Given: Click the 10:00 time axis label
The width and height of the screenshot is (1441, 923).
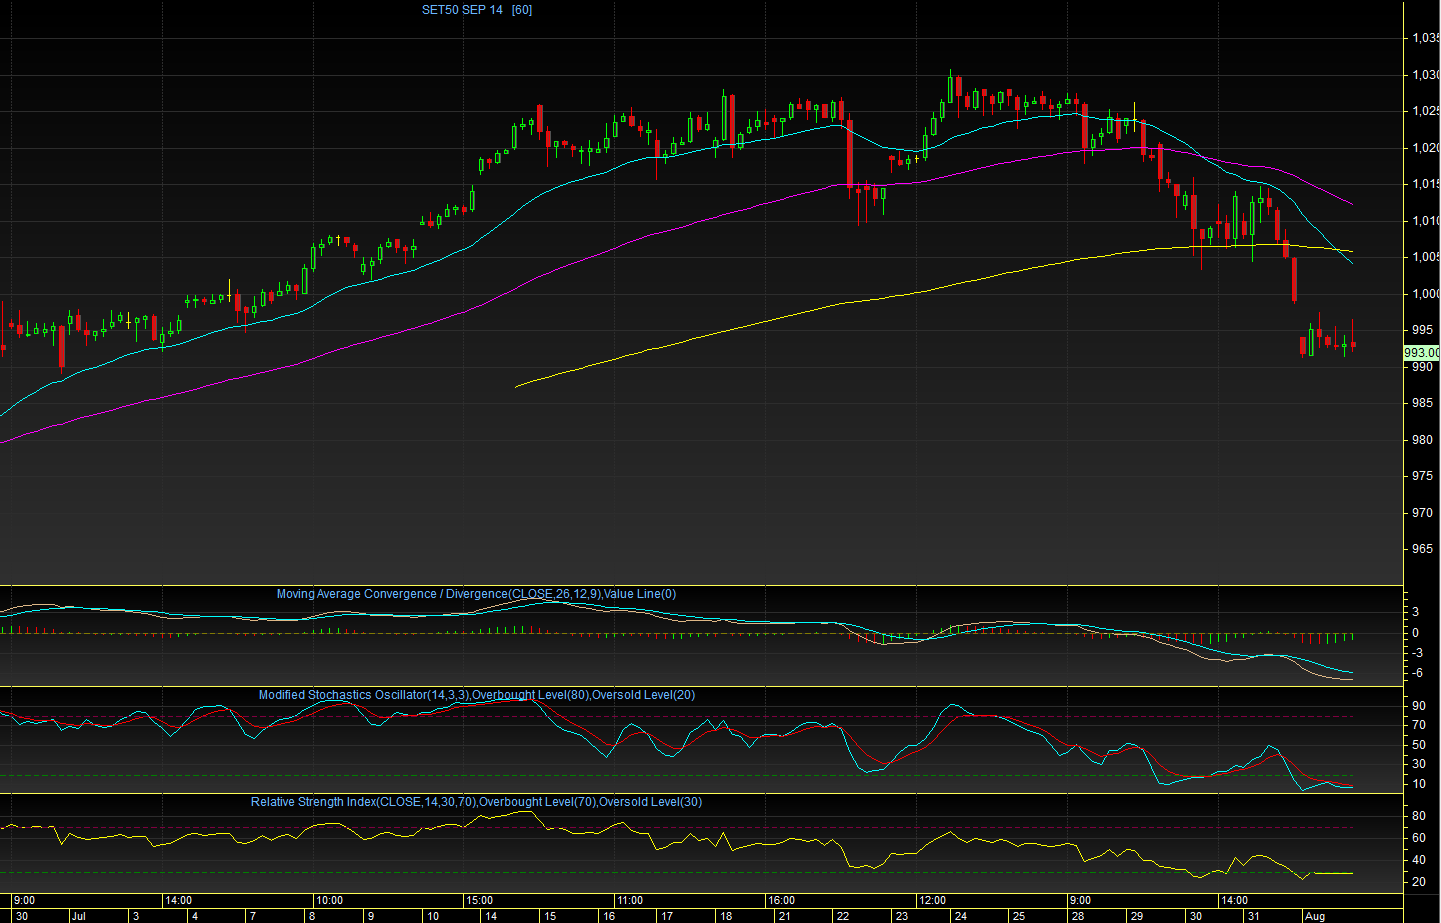Looking at the screenshot, I should point(329,901).
